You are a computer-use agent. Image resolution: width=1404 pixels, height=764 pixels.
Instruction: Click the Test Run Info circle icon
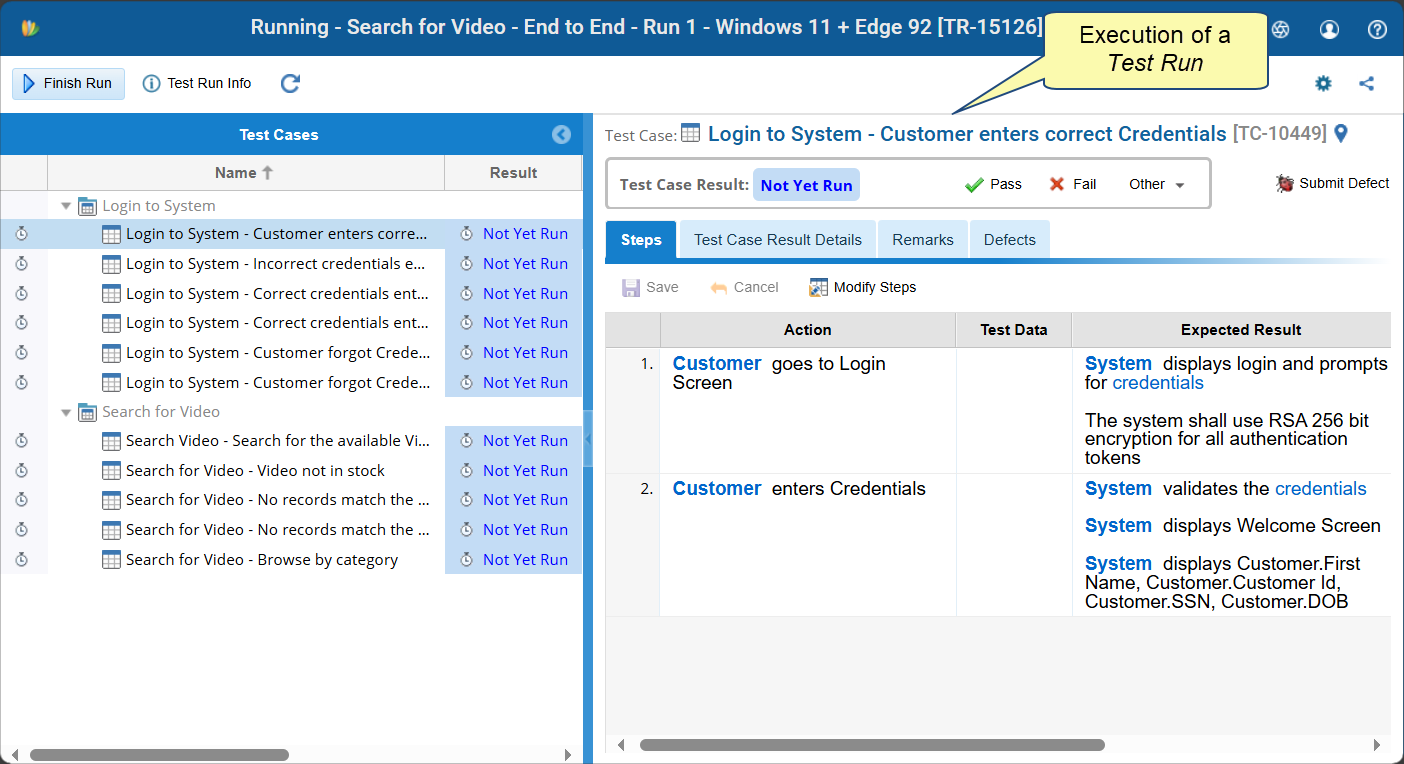(x=151, y=83)
